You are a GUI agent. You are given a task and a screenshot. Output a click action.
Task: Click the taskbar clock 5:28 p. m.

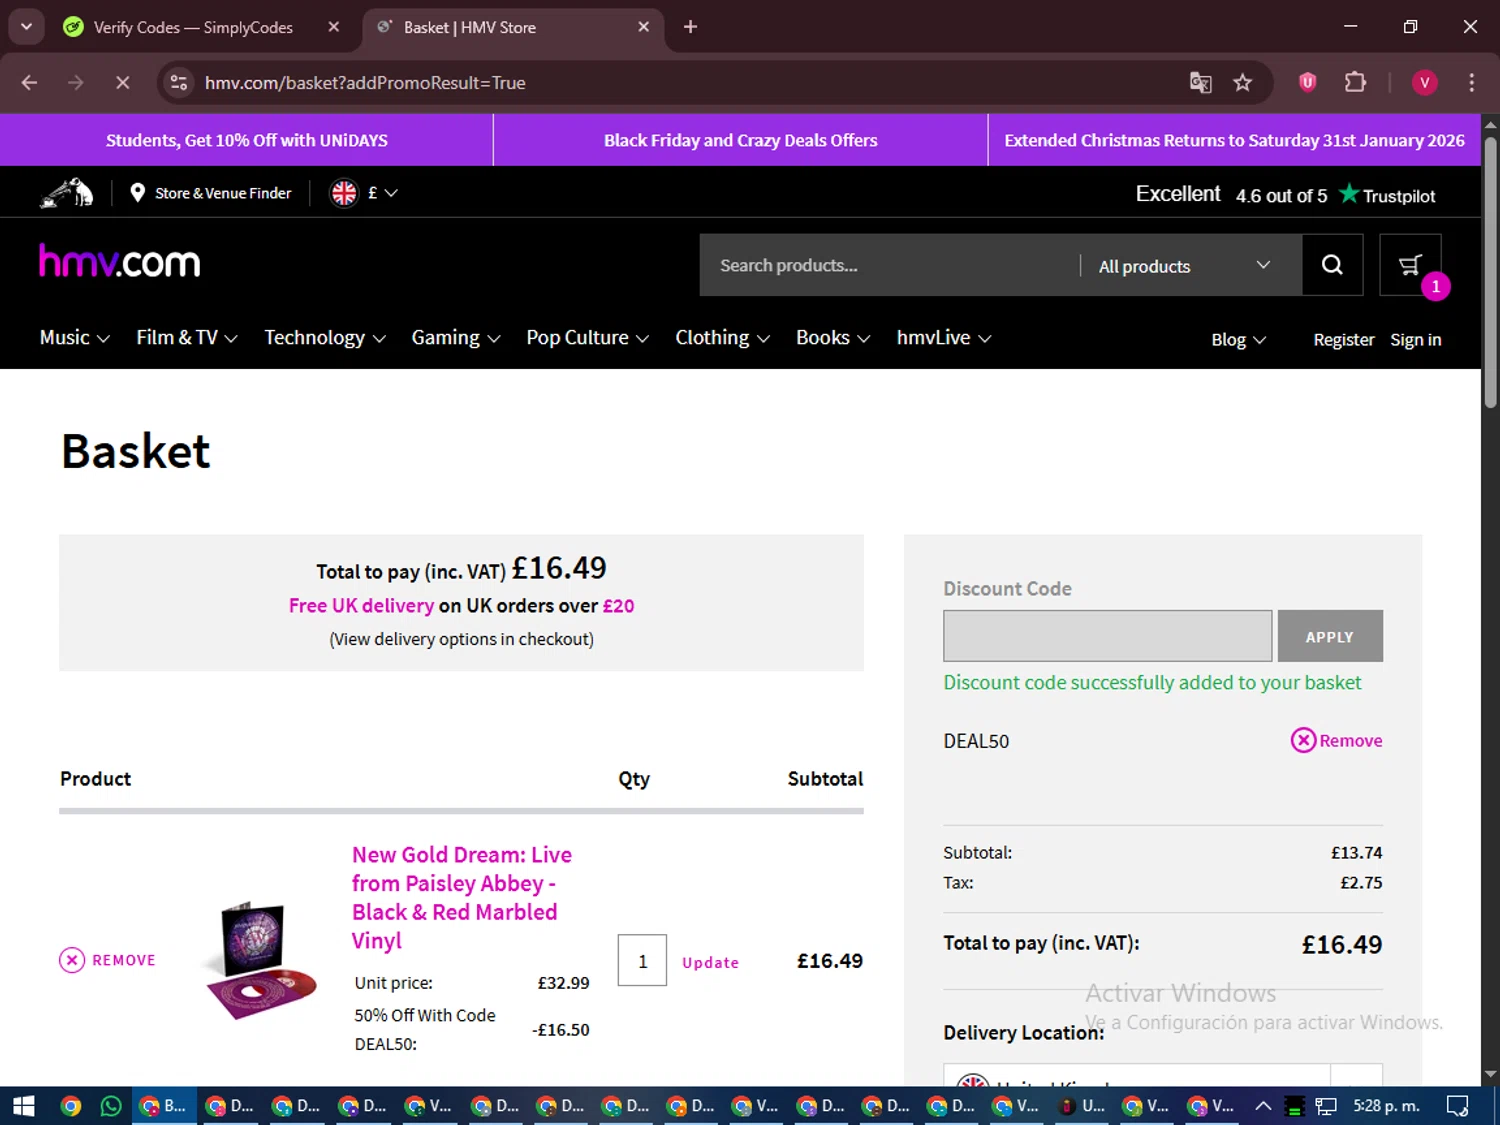1386,1106
